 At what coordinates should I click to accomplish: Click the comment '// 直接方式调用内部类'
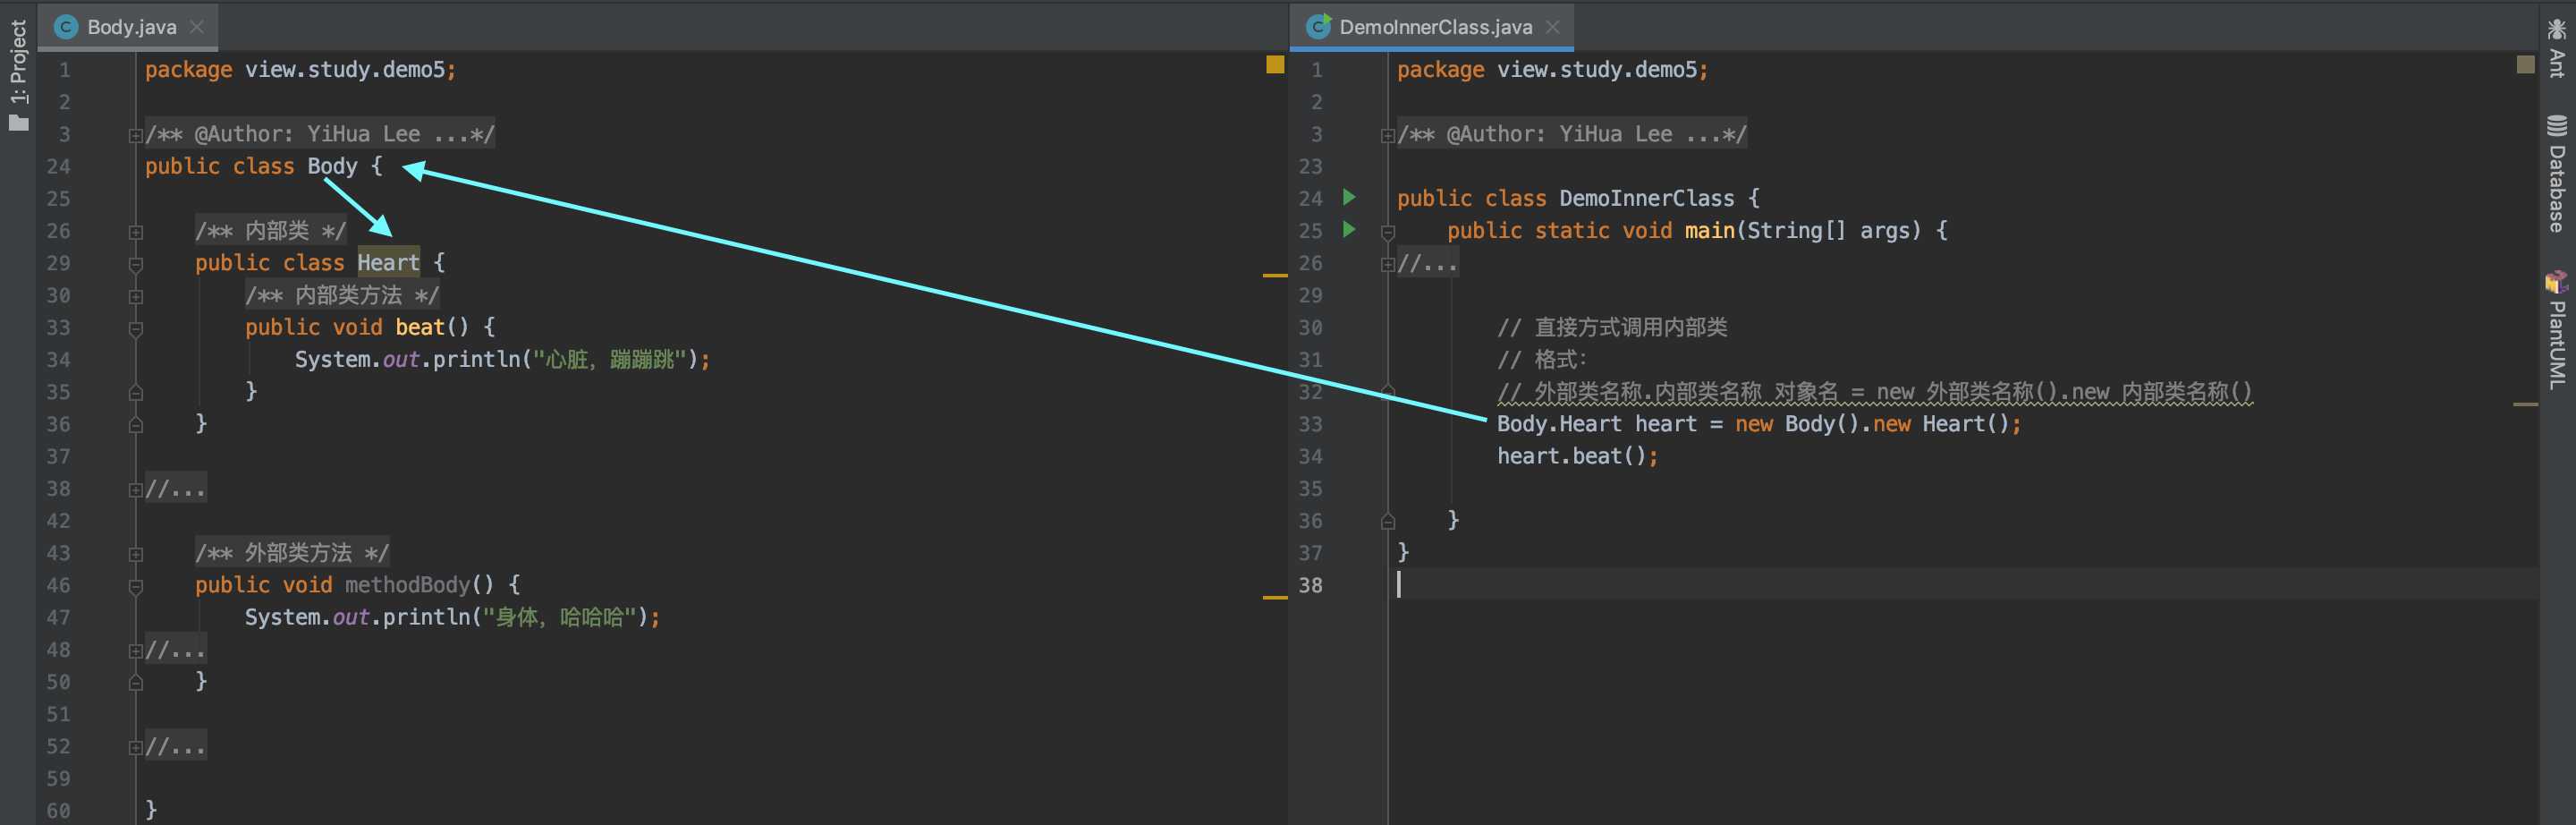tap(1612, 327)
